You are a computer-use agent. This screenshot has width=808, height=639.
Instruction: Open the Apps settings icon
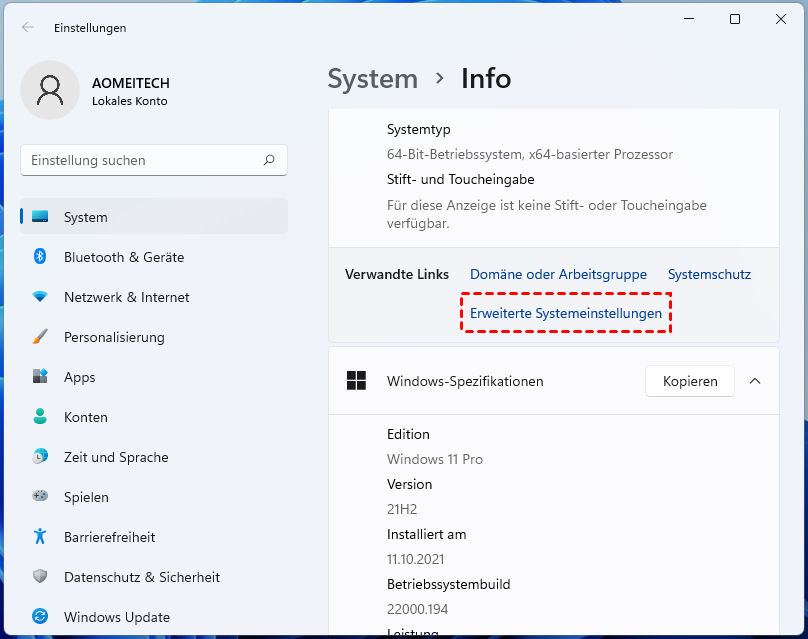[x=40, y=377]
